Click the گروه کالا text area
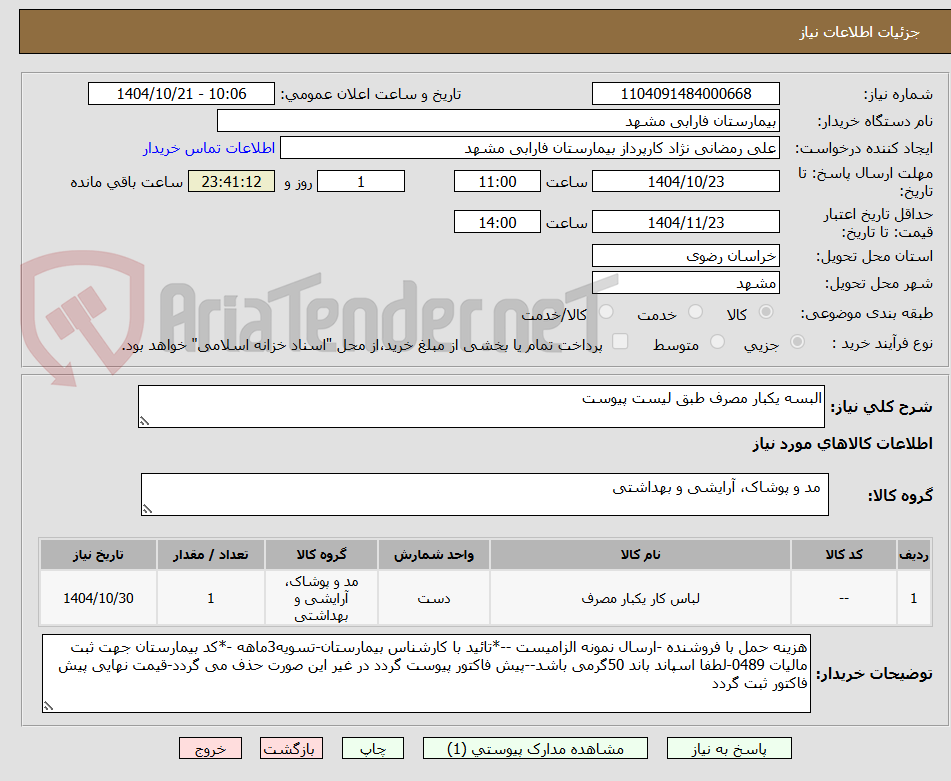This screenshot has width=951, height=781. (x=485, y=495)
